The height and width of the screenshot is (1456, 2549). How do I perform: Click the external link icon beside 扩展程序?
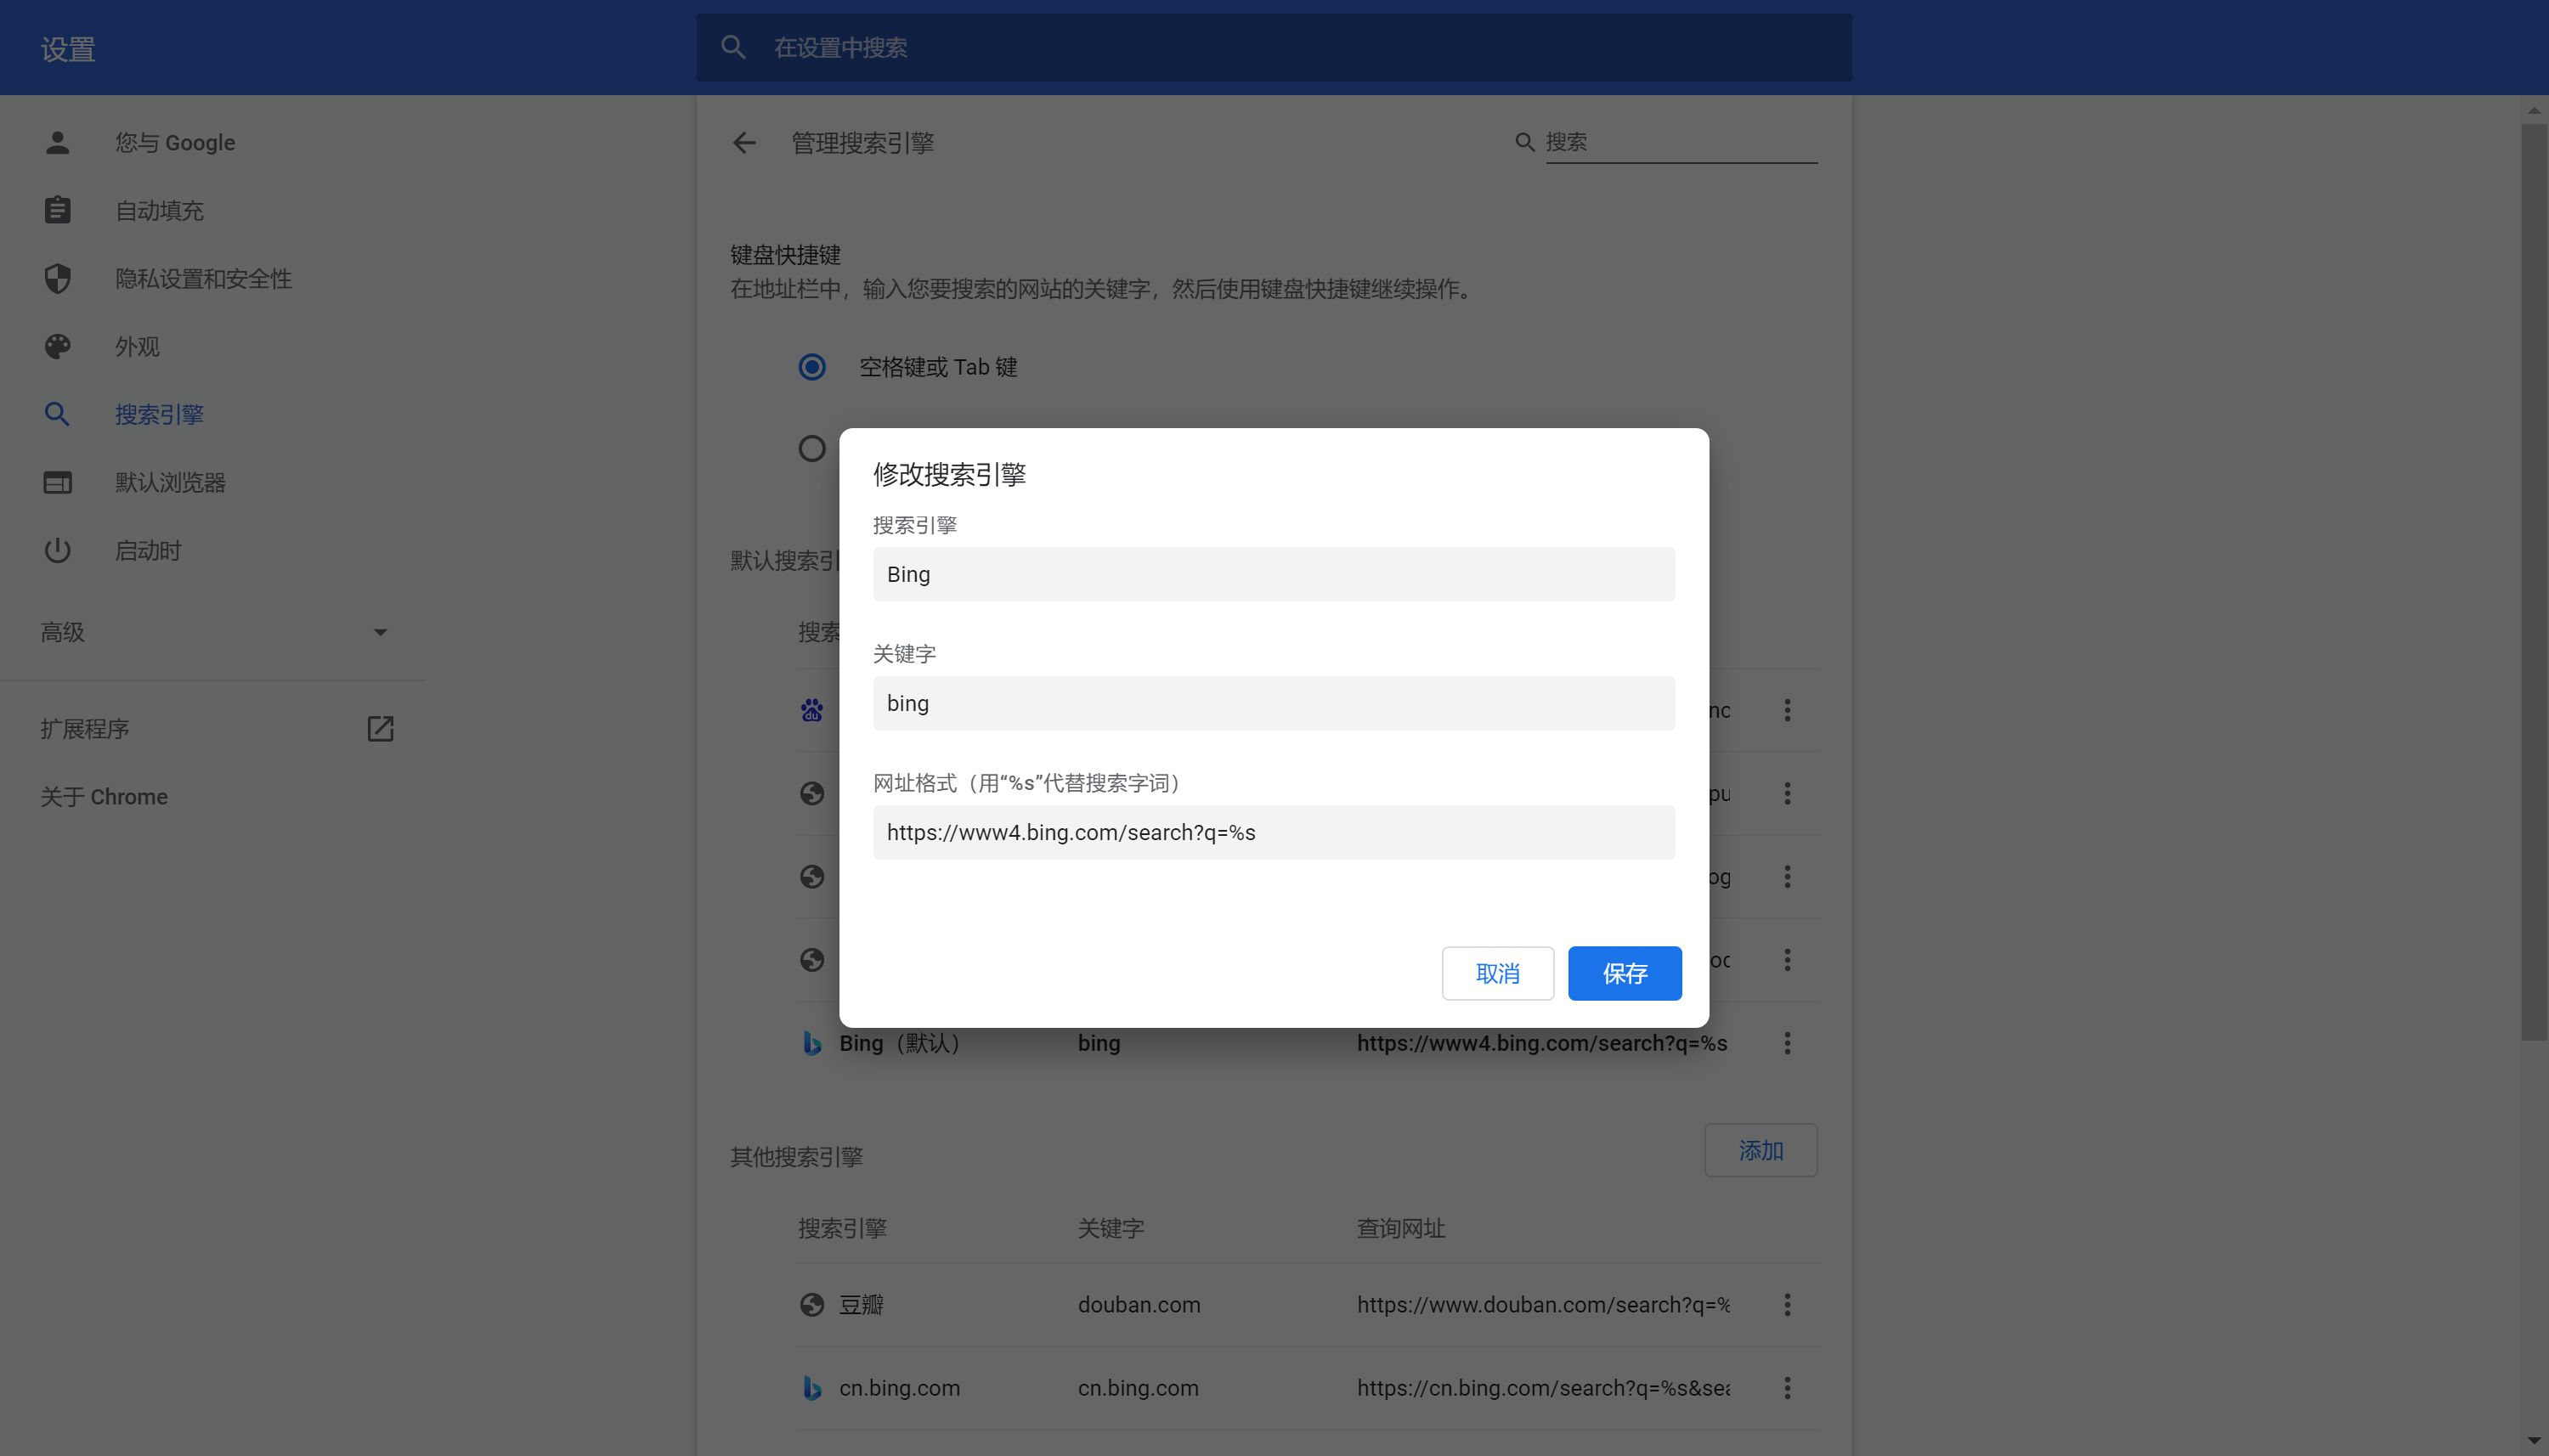coord(380,728)
